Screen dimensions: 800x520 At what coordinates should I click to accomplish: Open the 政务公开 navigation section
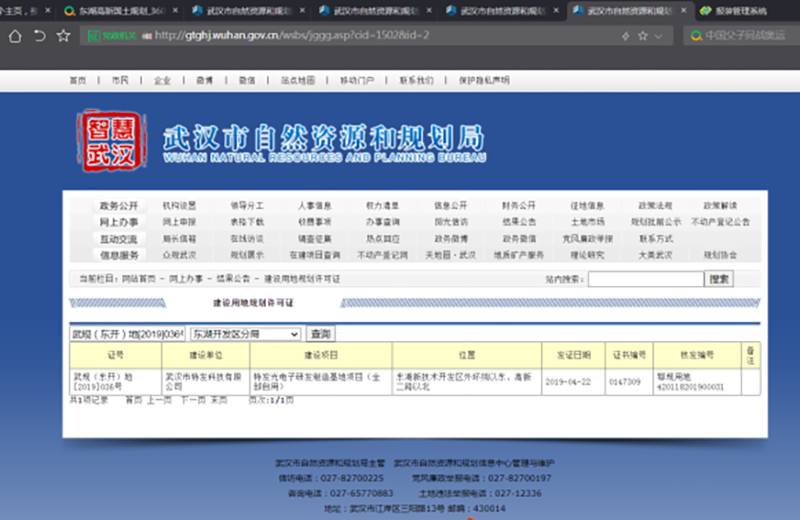(x=118, y=205)
